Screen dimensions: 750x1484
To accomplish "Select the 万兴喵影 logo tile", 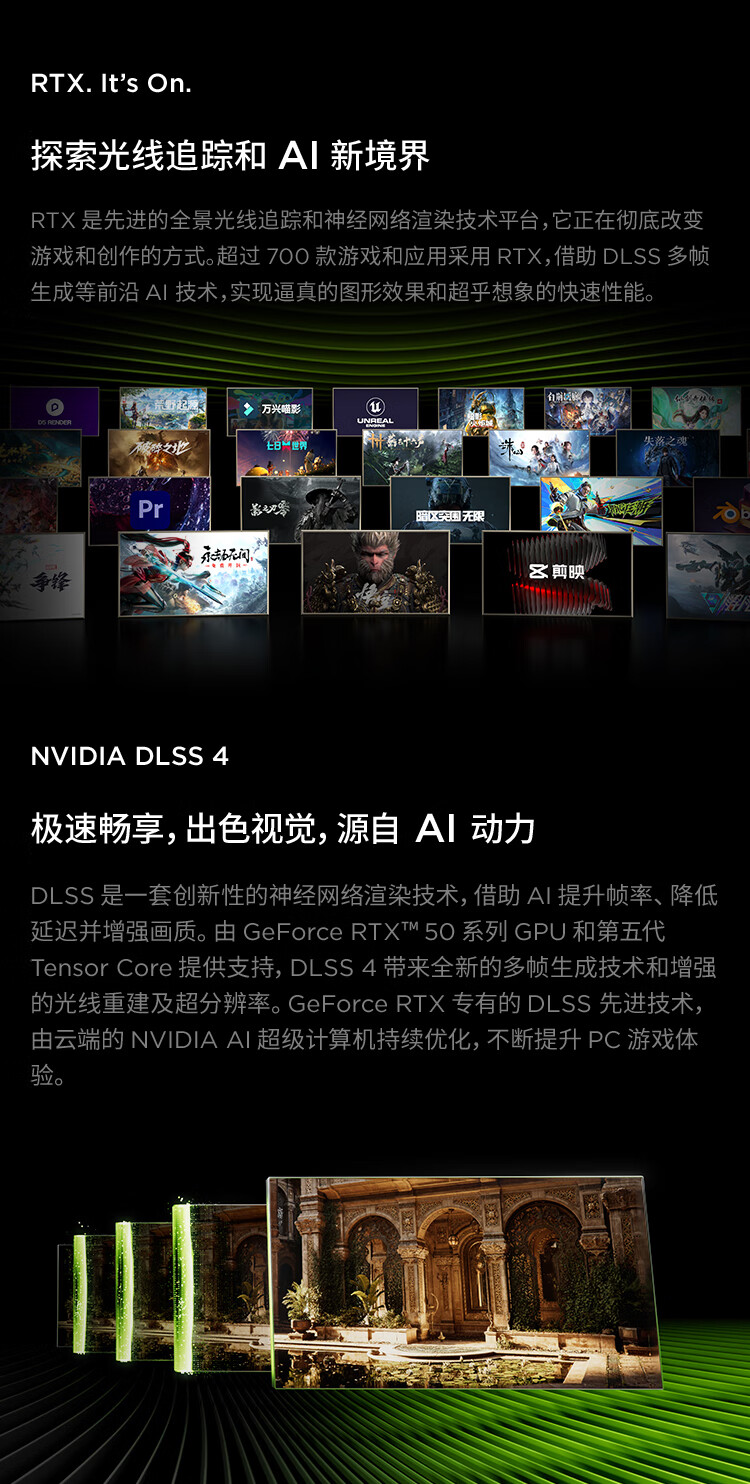I will (270, 410).
